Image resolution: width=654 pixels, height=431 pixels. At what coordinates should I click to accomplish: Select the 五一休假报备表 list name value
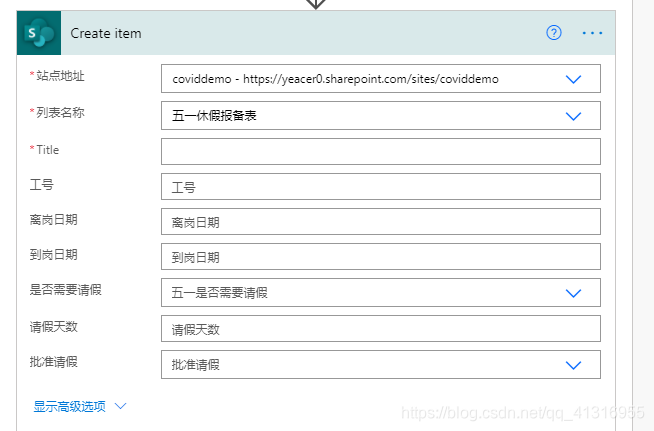(x=214, y=116)
